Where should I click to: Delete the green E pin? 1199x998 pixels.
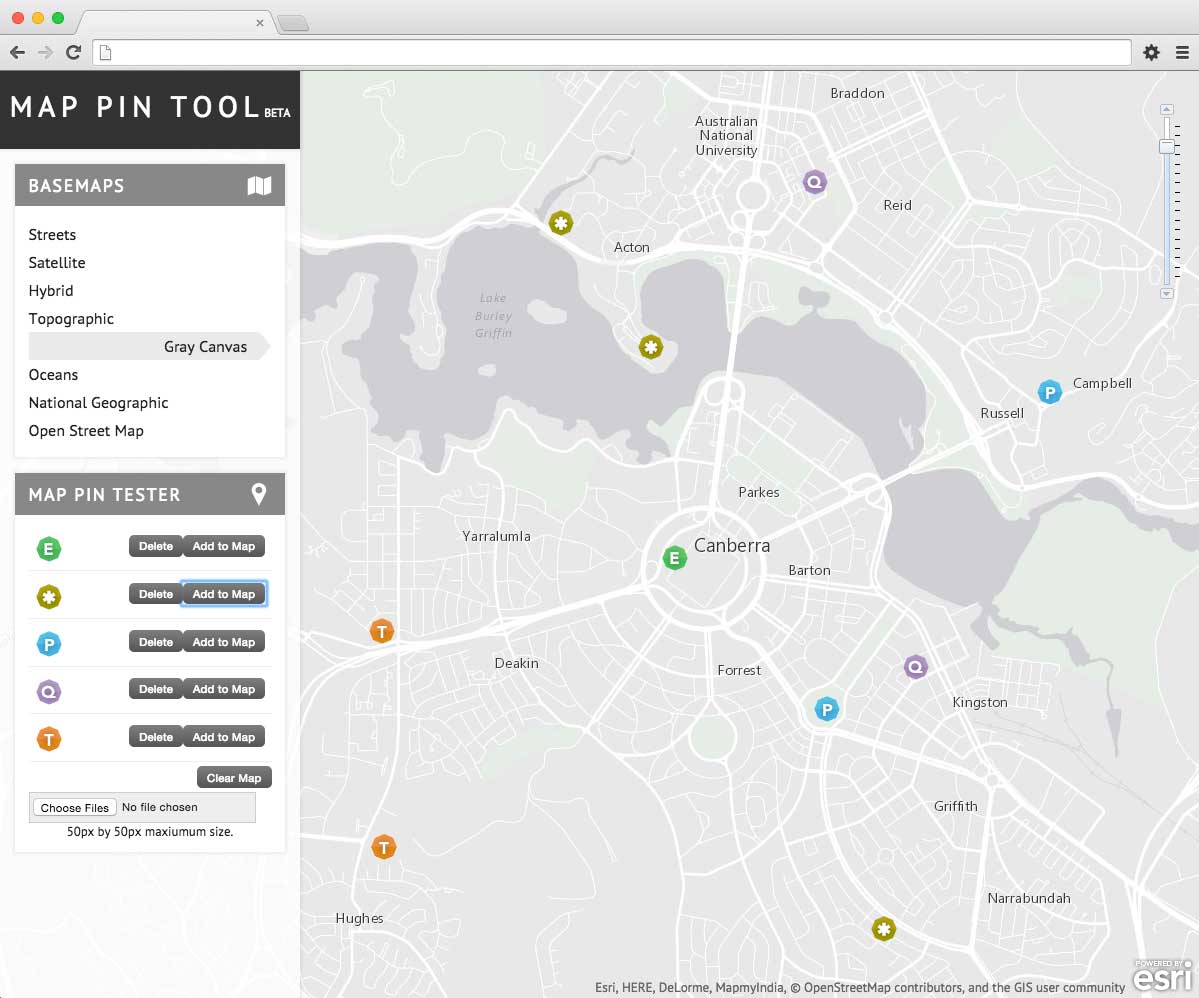156,546
